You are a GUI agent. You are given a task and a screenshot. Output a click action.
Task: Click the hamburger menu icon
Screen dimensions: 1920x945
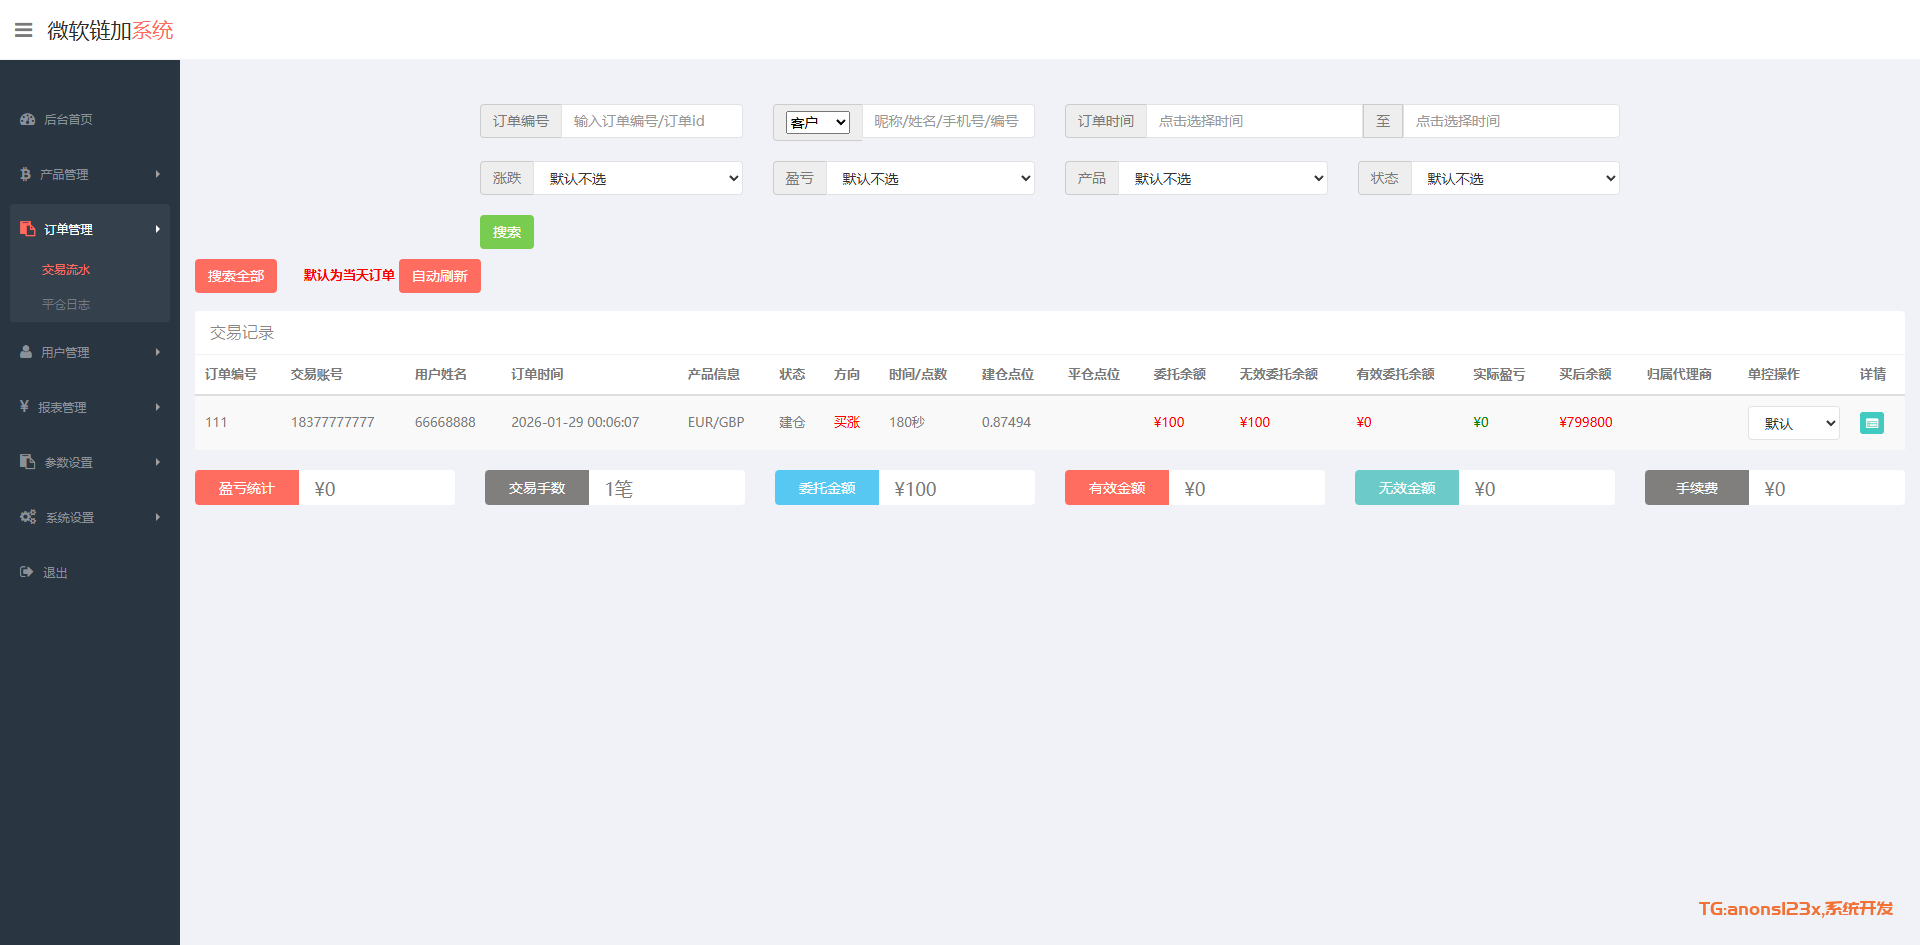click(23, 30)
